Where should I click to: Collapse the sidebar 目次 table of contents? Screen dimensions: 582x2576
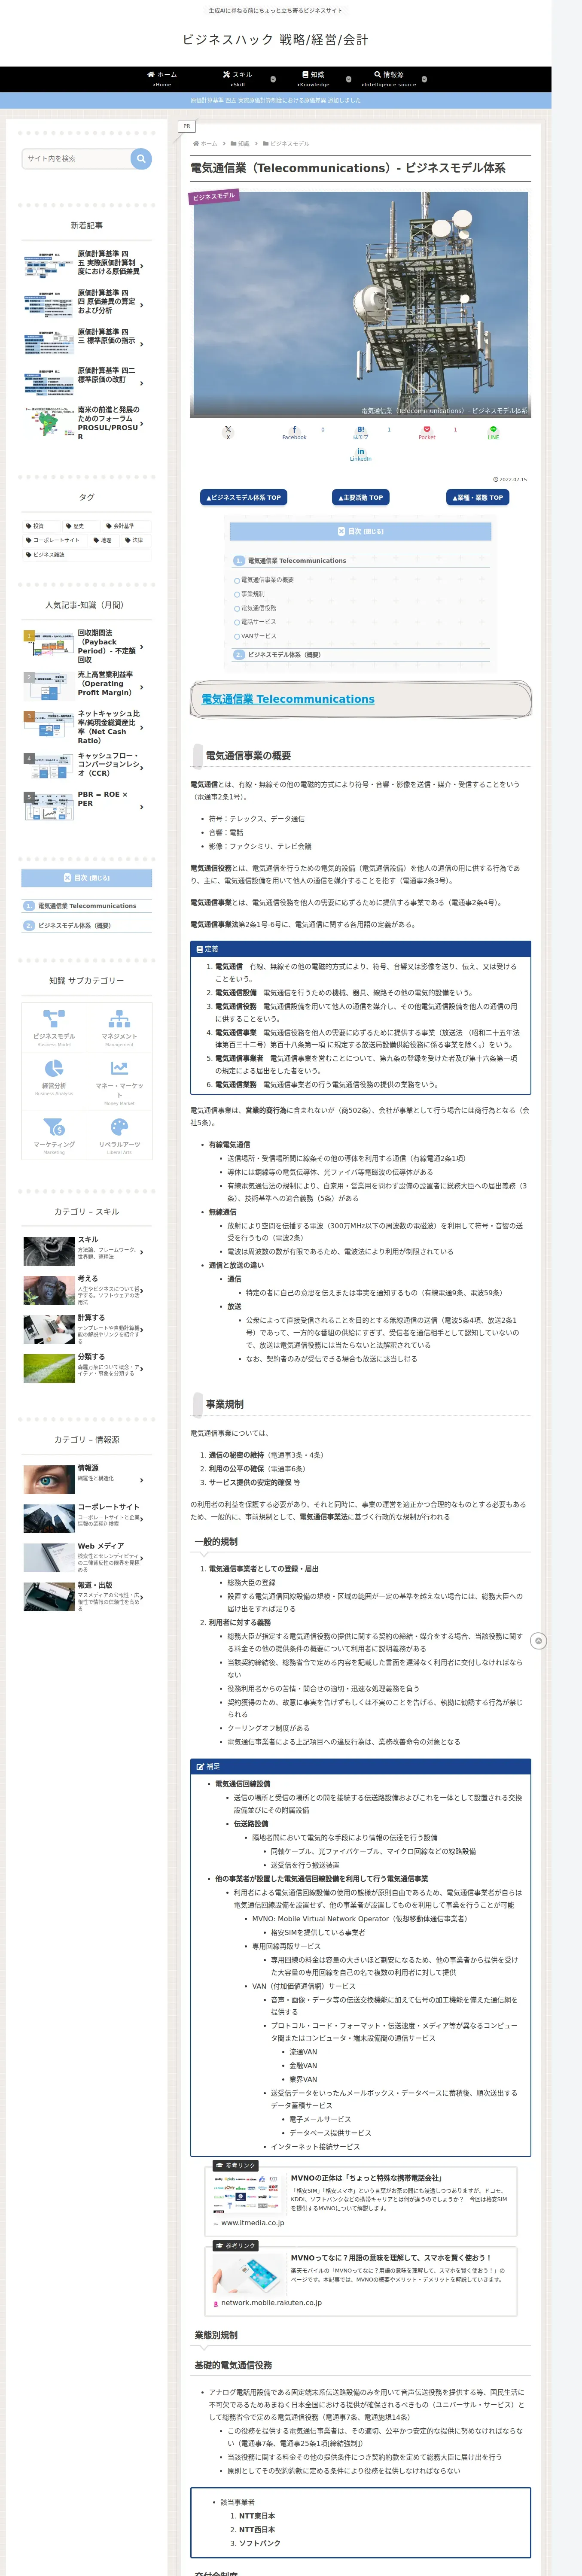[x=87, y=878]
